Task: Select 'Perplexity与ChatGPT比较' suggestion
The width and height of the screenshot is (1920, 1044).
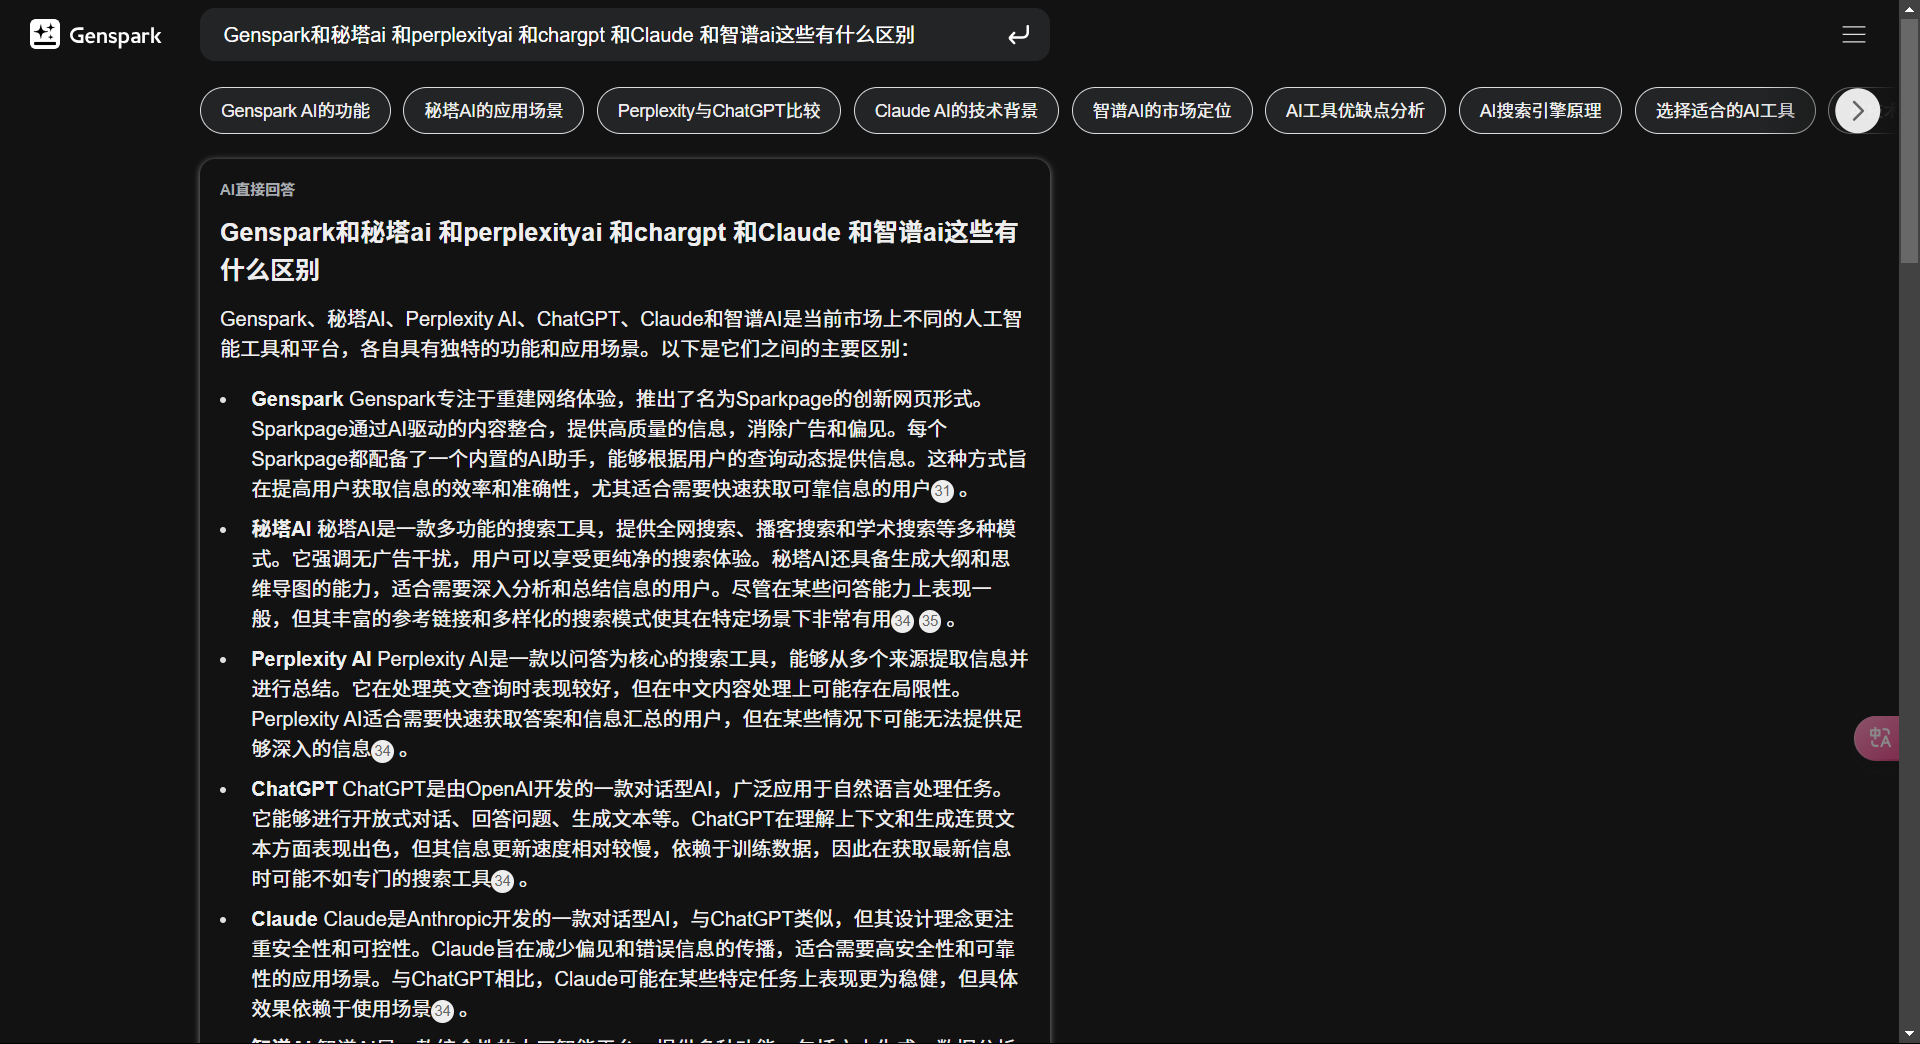Action: coord(718,110)
